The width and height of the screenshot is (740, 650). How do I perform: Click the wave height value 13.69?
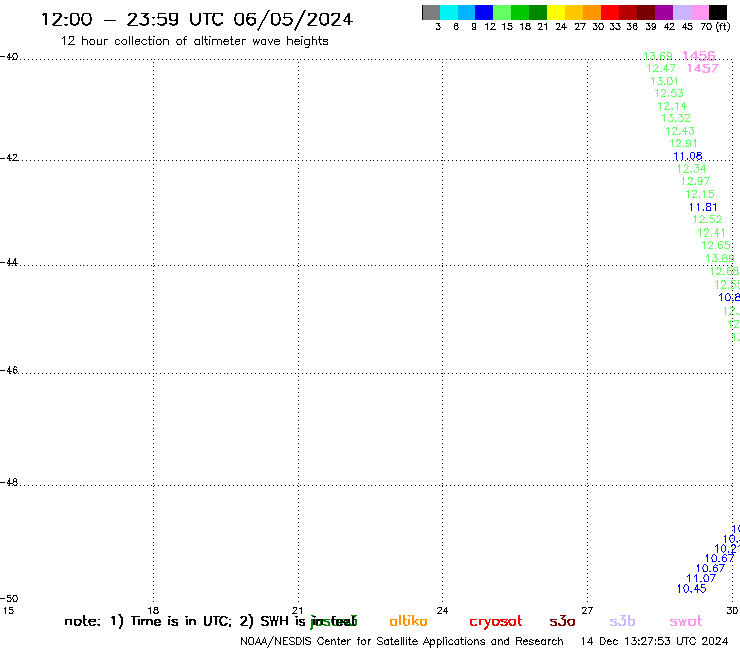(658, 56)
